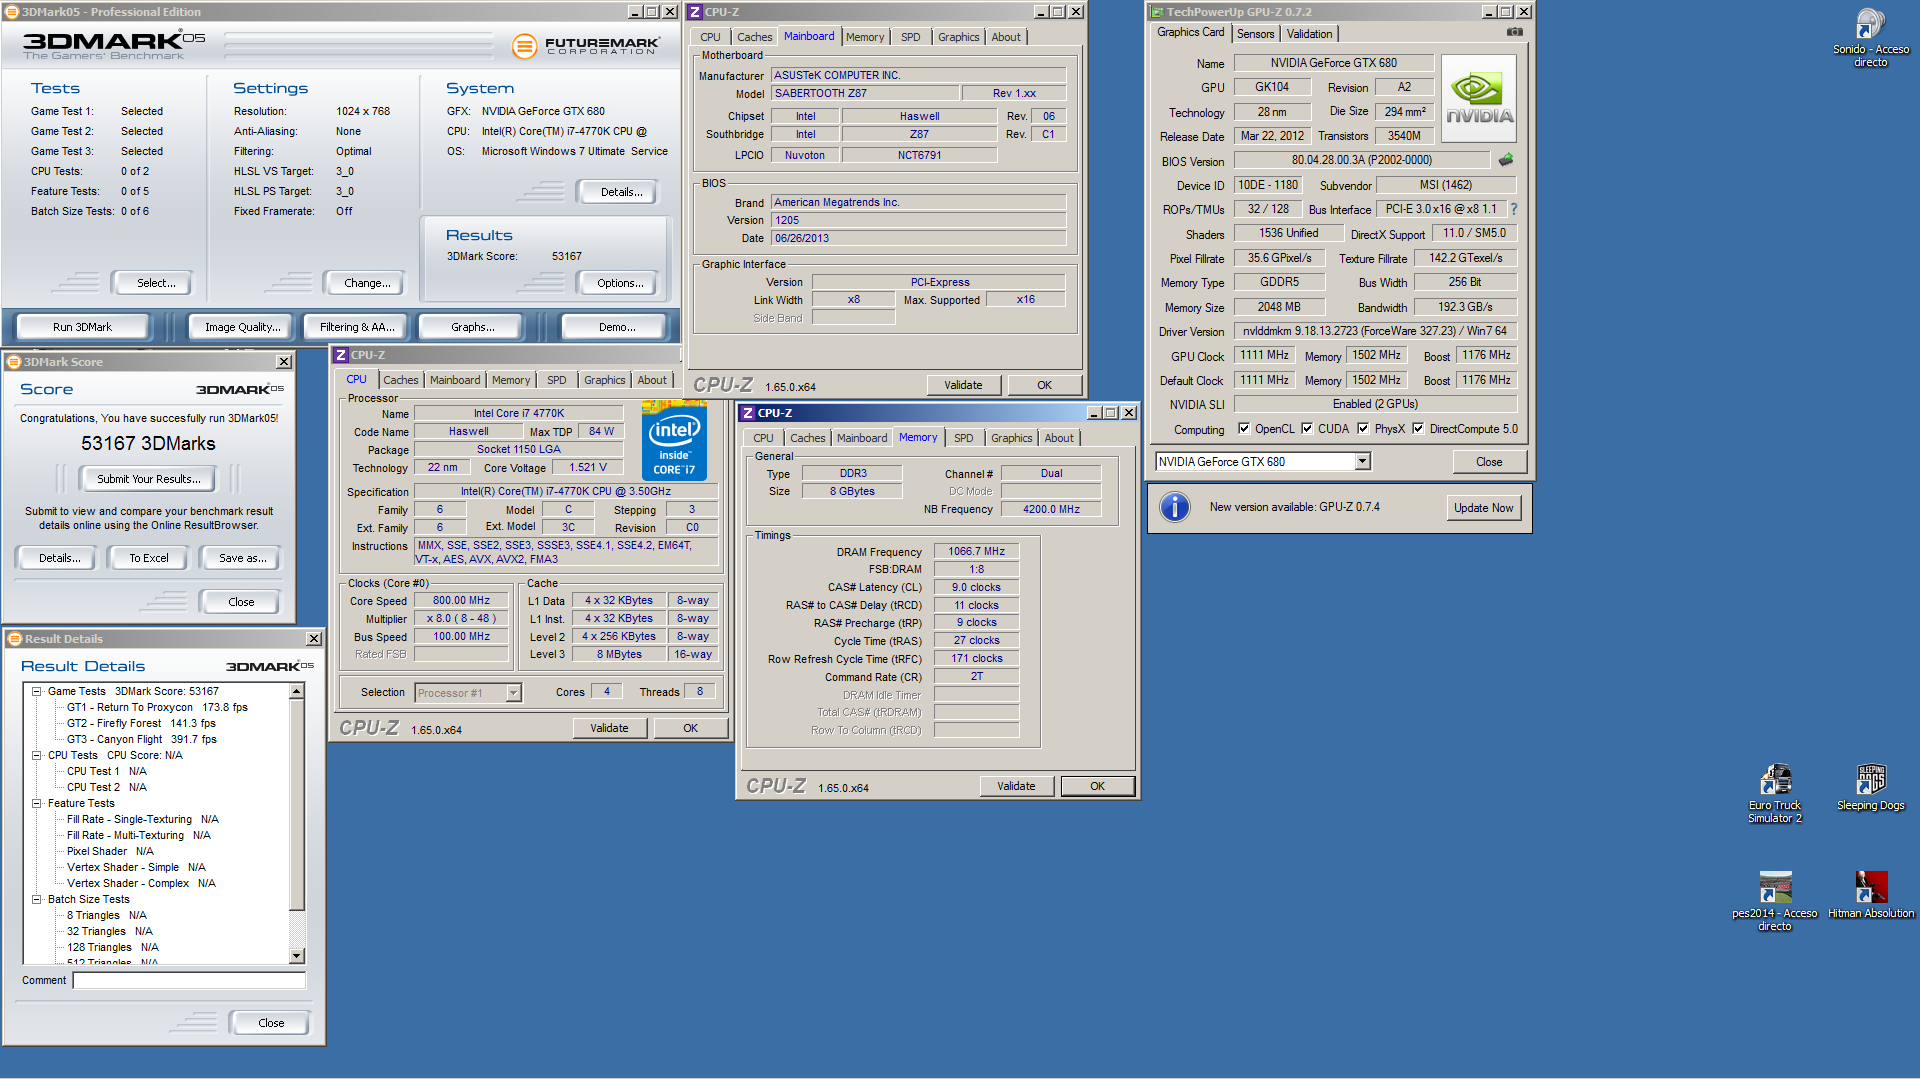Click GPU-Z update info icon

tap(1175, 507)
